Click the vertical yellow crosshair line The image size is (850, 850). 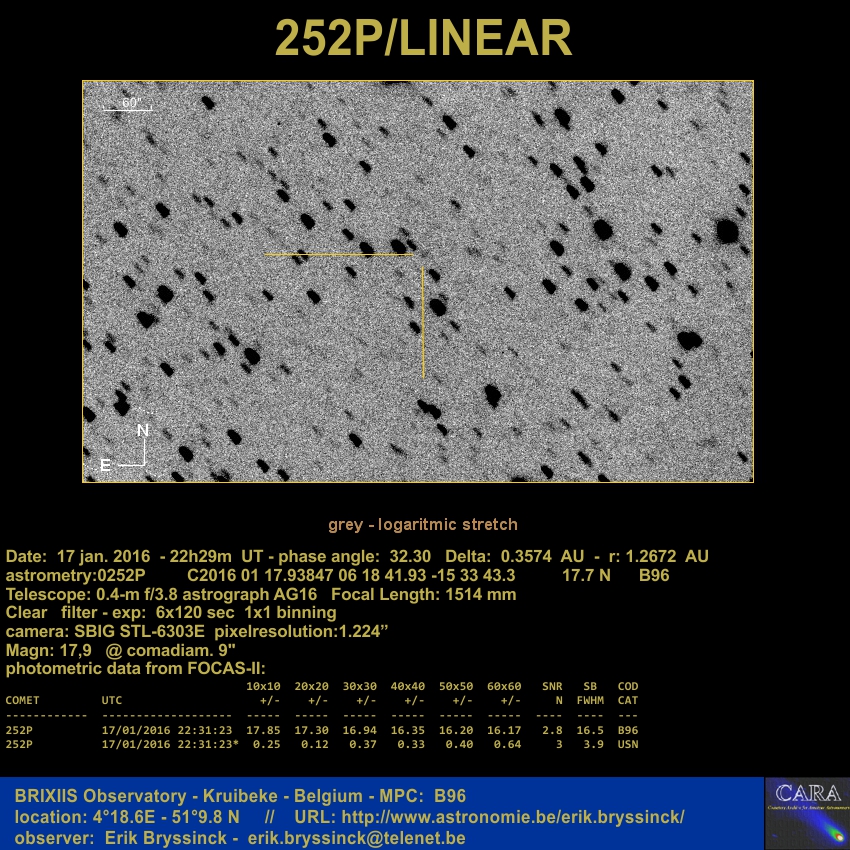coord(423,322)
